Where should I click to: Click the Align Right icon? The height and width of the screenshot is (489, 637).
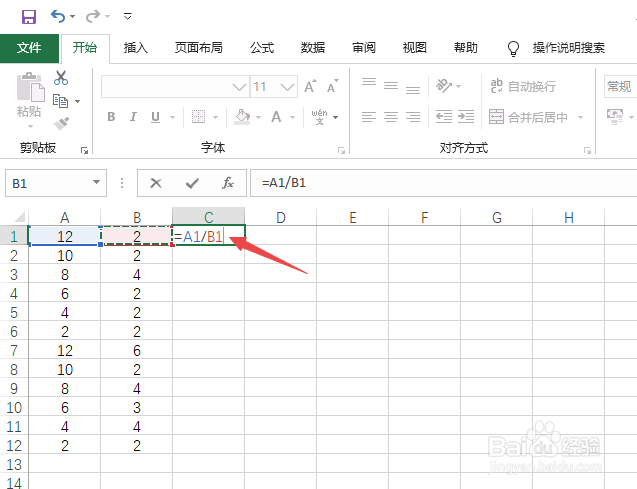point(413,117)
